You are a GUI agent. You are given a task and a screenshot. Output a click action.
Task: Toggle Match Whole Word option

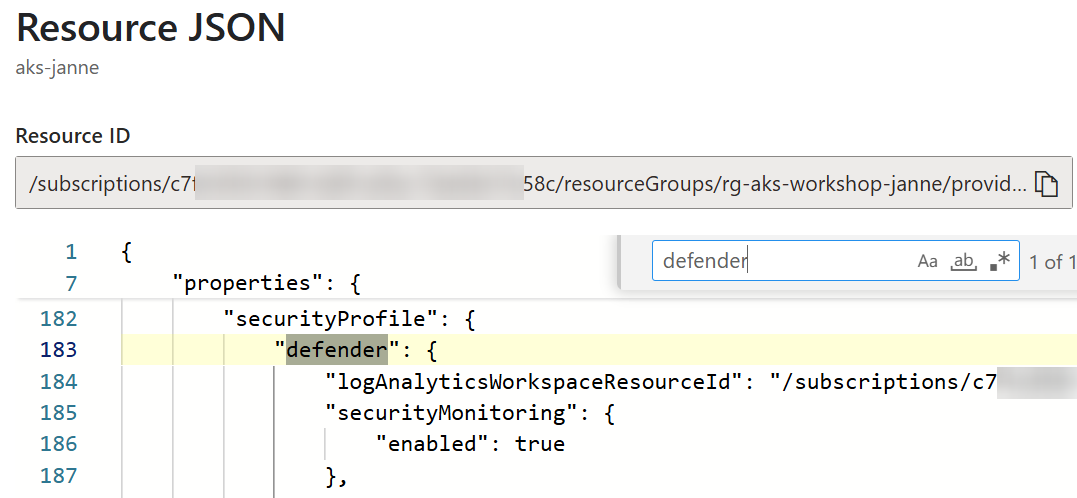click(964, 261)
